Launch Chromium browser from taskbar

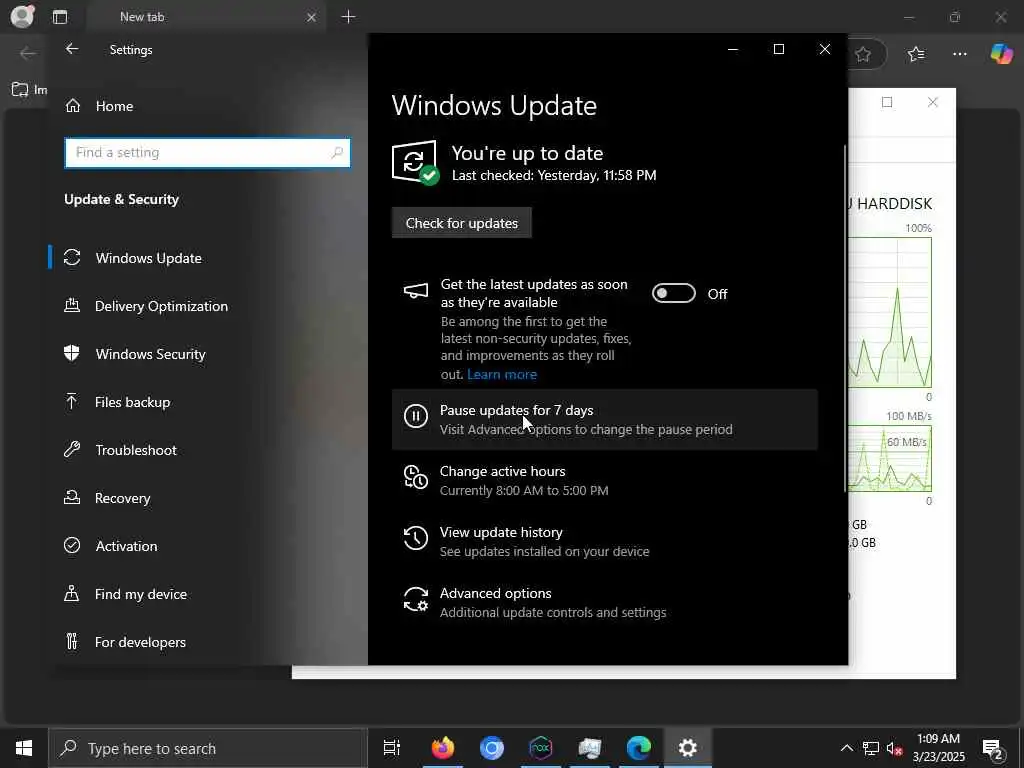[491, 748]
